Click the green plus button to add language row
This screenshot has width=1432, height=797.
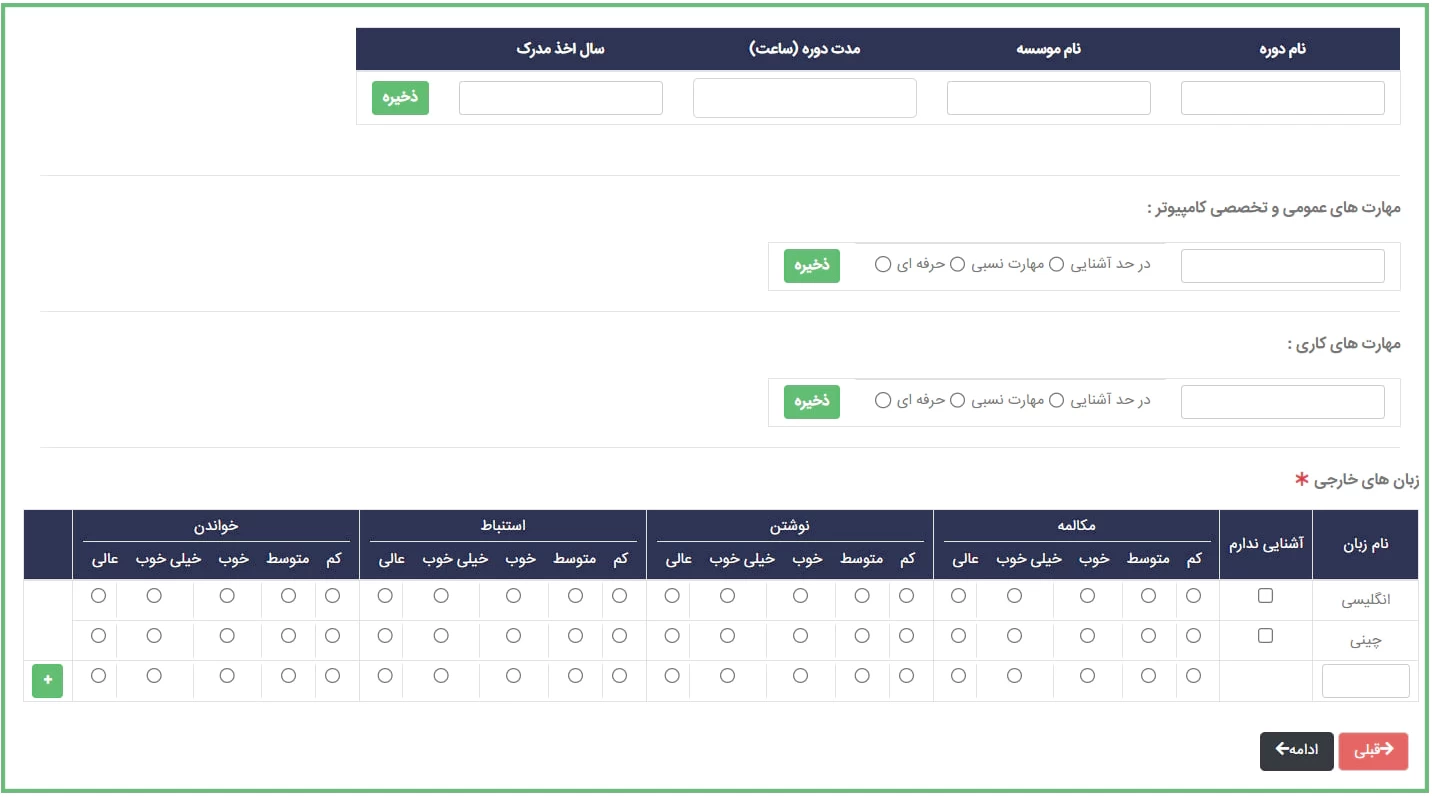click(47, 682)
